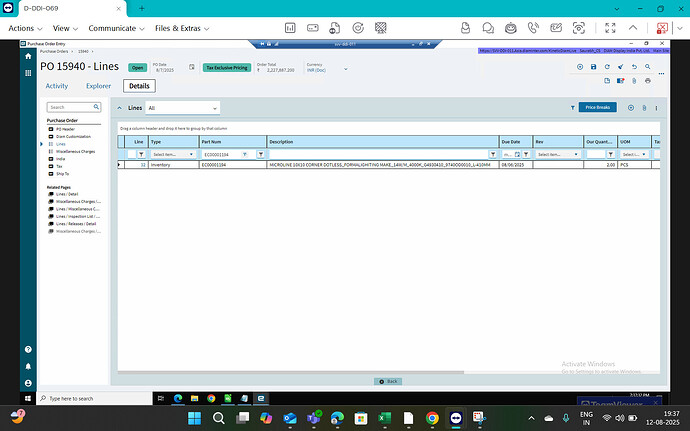
Task: Open Ship To in the navigation tree
Action: tap(62, 174)
